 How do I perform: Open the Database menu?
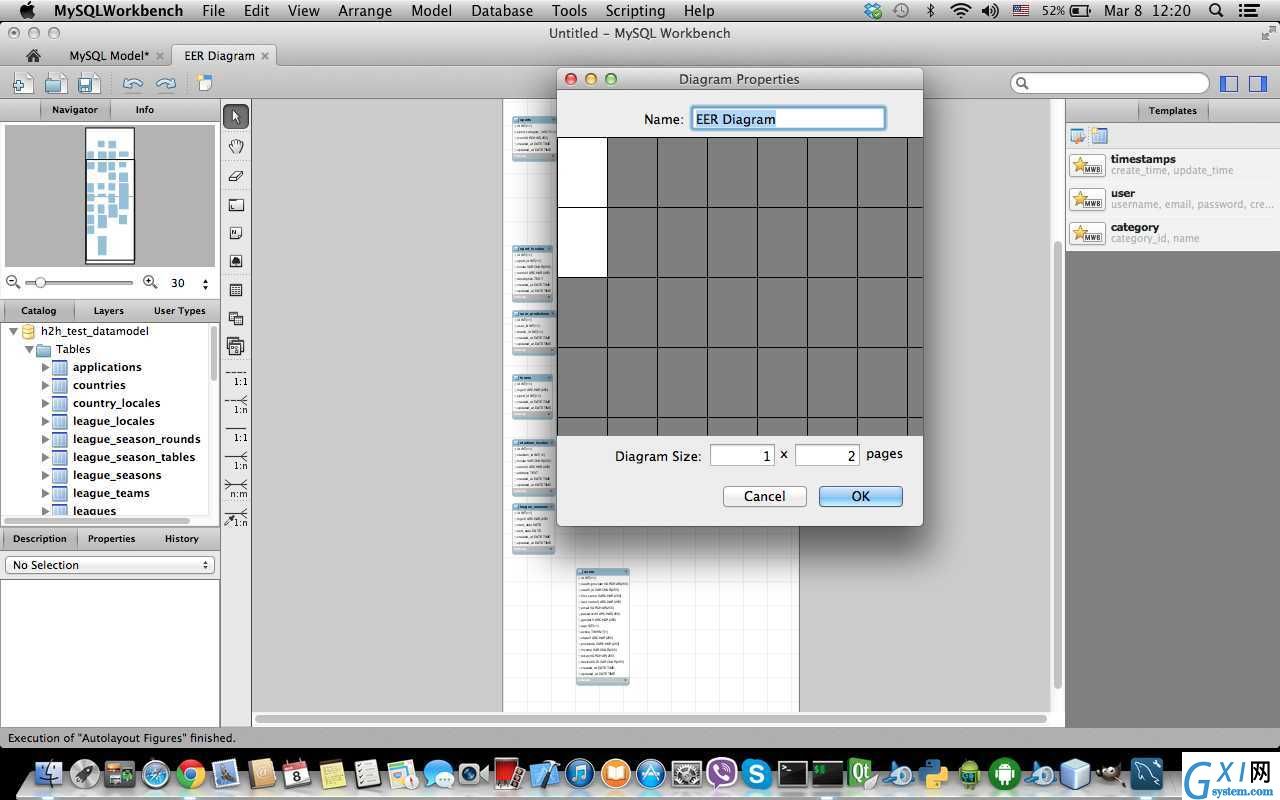(x=502, y=11)
